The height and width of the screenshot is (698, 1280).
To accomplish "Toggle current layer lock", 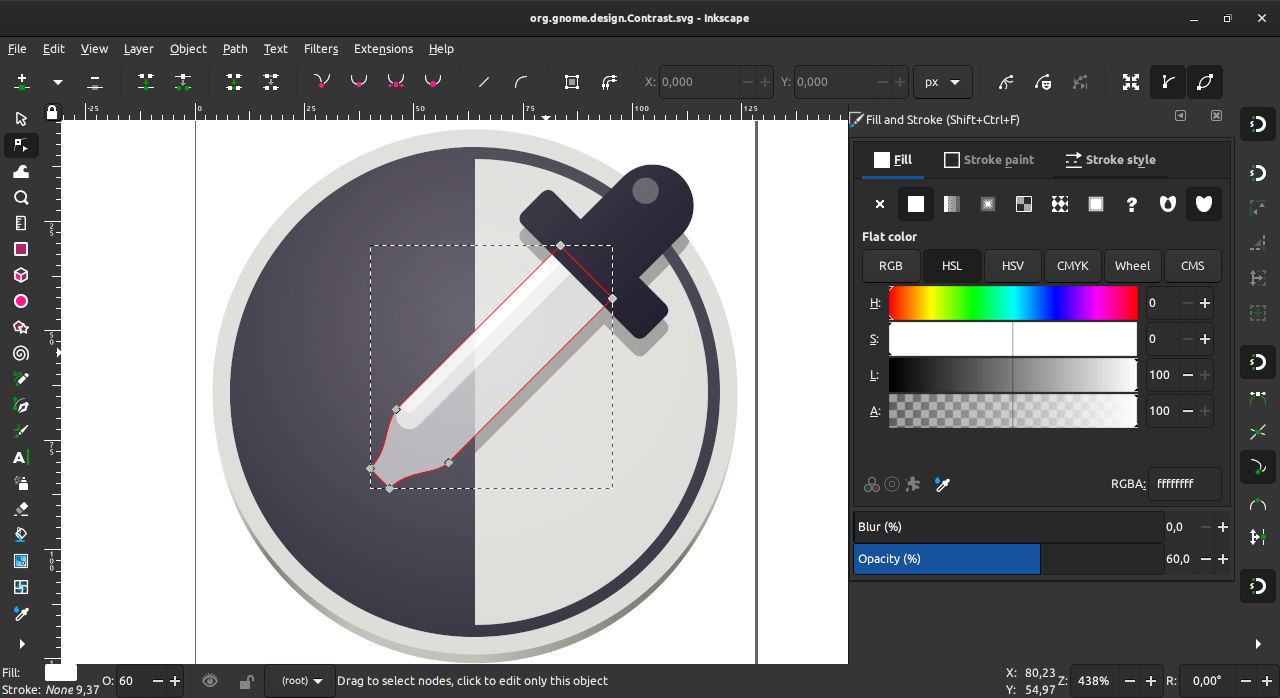I will point(246,682).
